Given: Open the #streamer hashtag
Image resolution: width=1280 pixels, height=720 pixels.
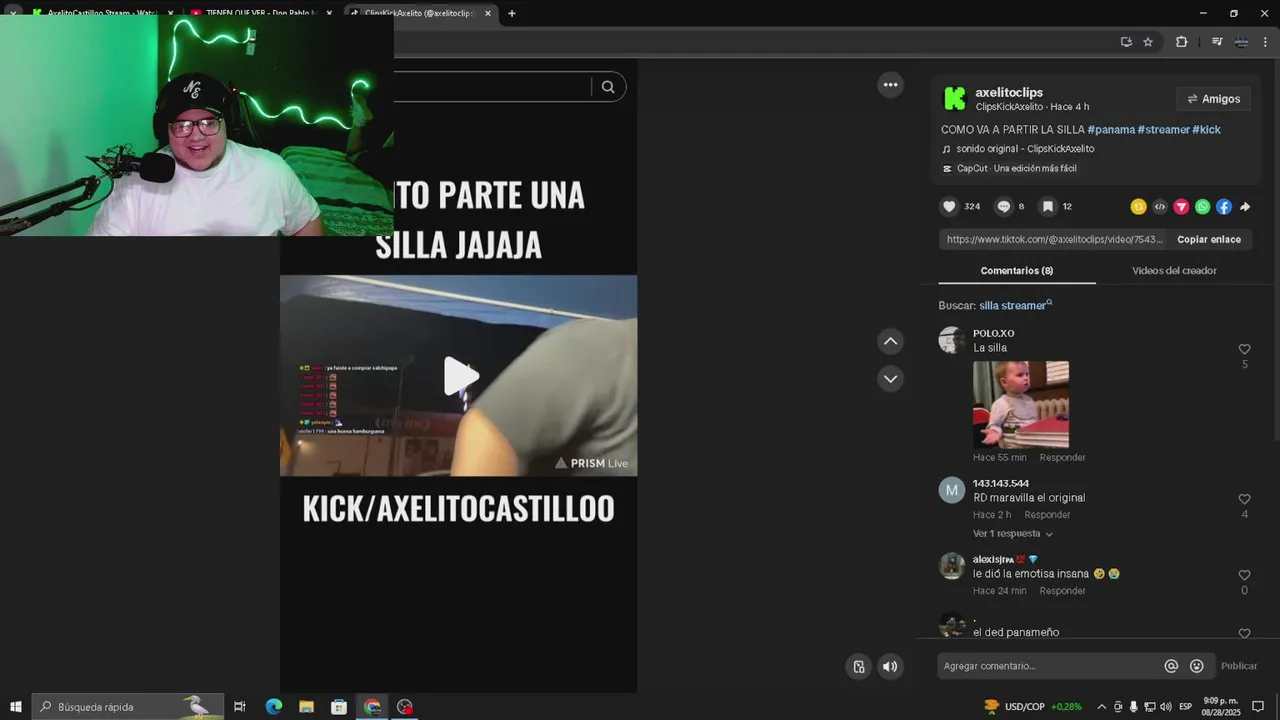Looking at the screenshot, I should tap(1164, 130).
